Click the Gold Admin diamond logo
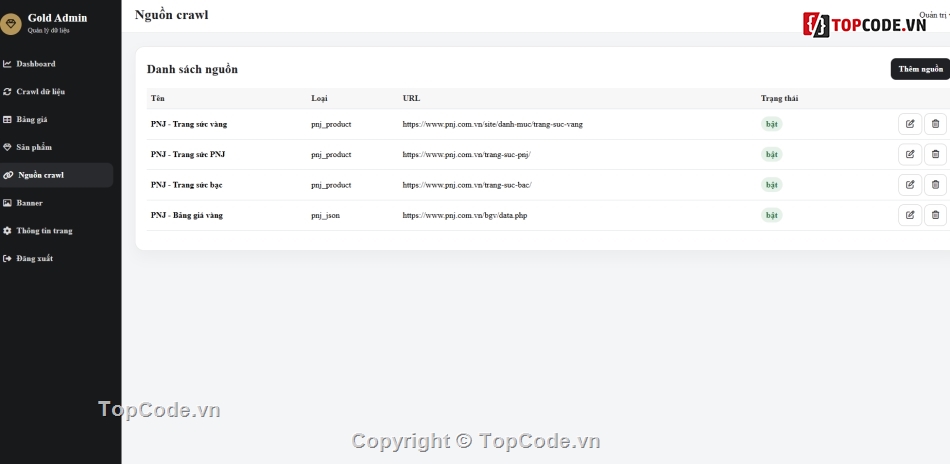 coord(10,24)
